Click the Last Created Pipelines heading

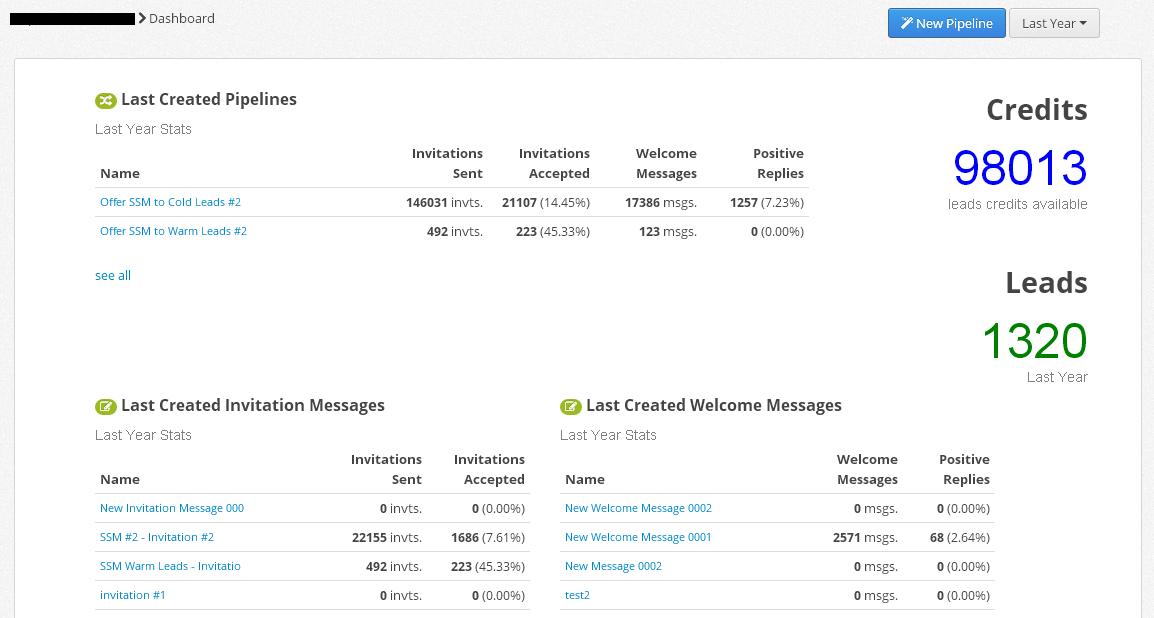(209, 99)
